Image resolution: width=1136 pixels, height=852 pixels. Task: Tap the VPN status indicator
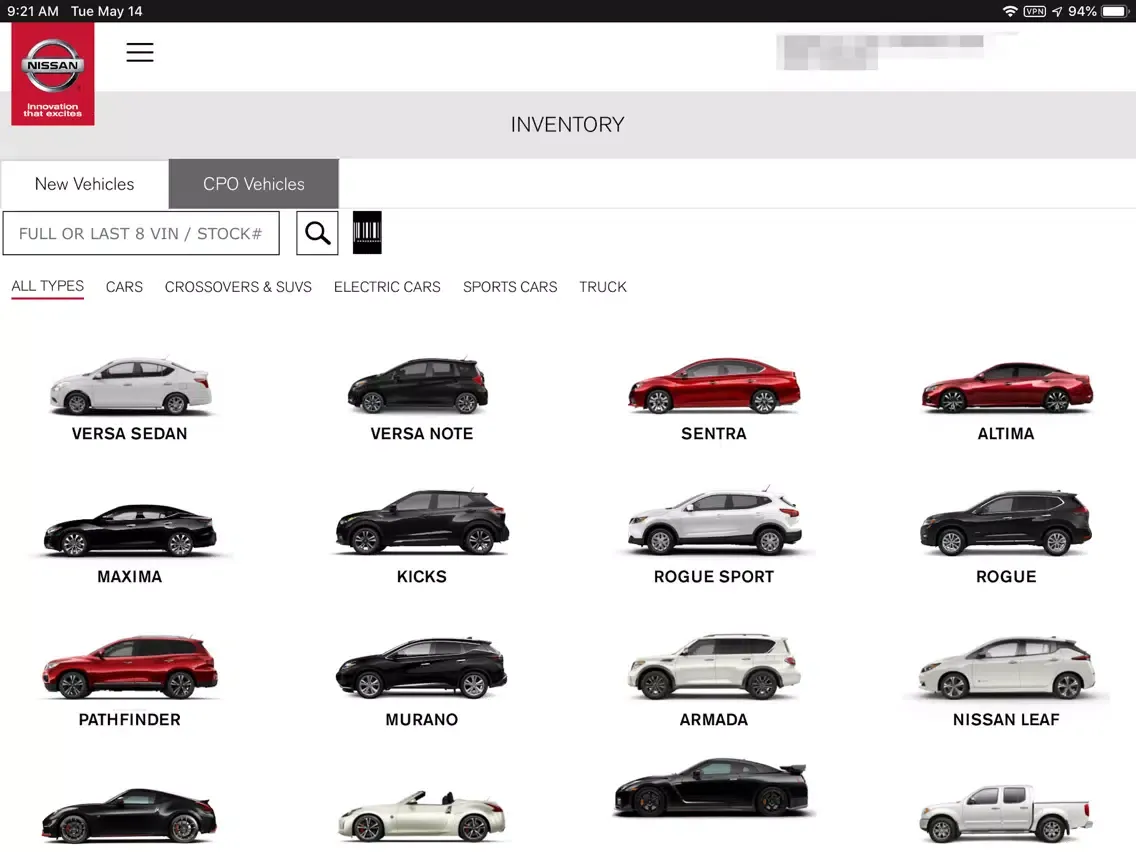(x=1034, y=11)
